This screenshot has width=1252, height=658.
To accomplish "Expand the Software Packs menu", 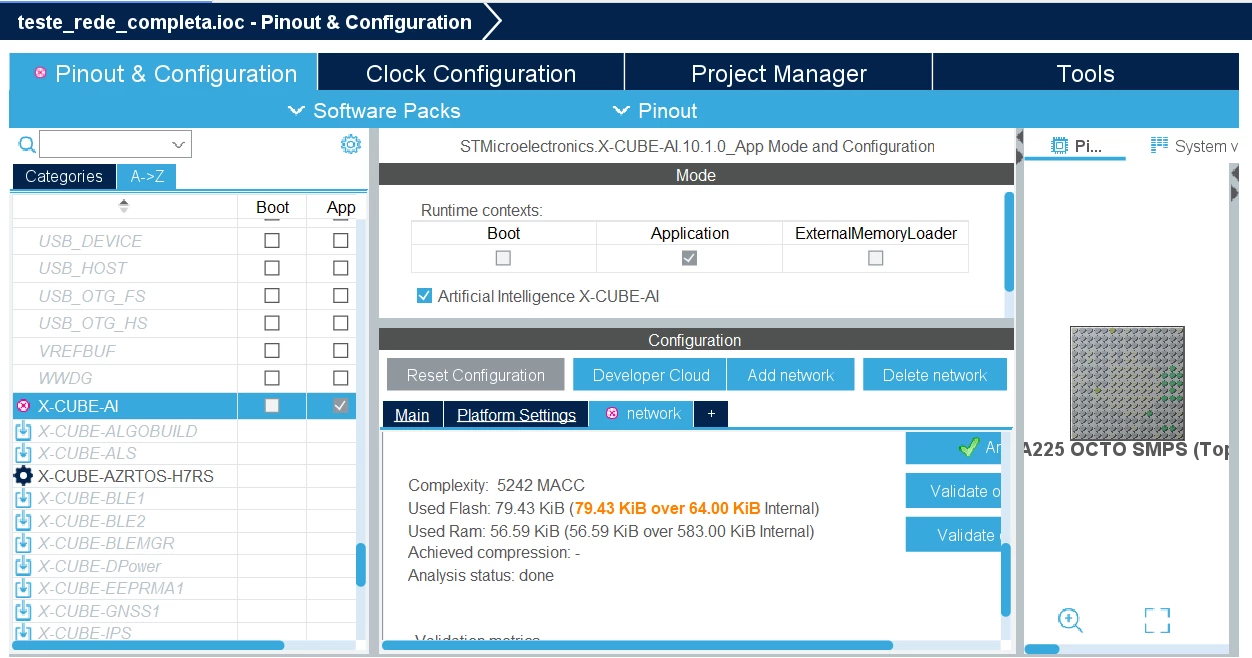I will pos(374,111).
